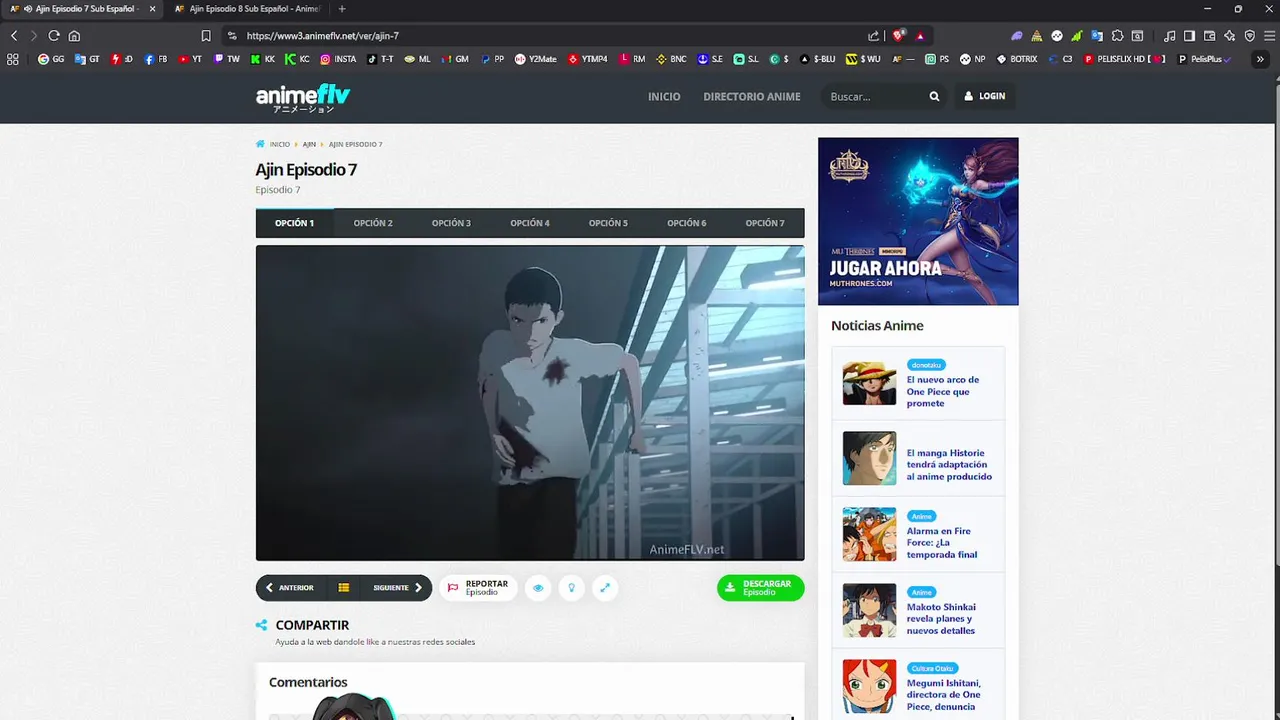This screenshot has height=720, width=1280.
Task: Go to INICIO in the site menu
Action: point(664,97)
